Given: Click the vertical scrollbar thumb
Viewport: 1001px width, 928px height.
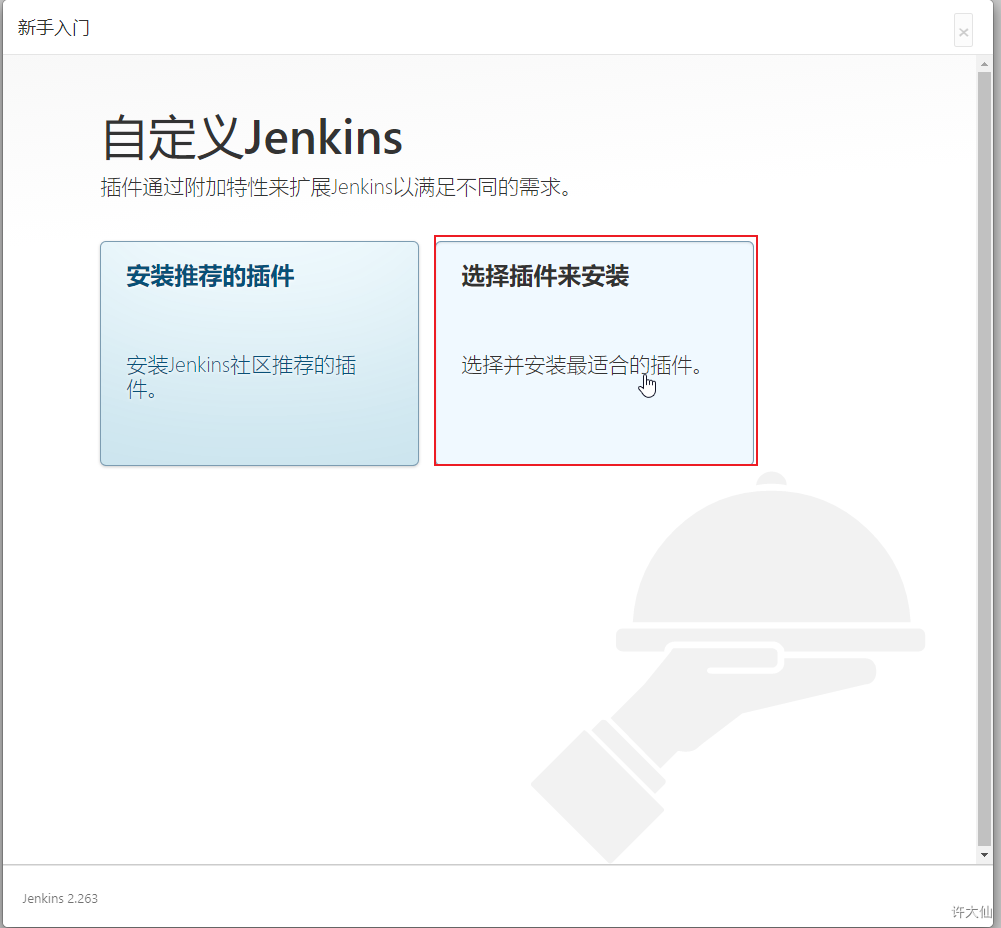Looking at the screenshot, I should pyautogui.click(x=984, y=458).
